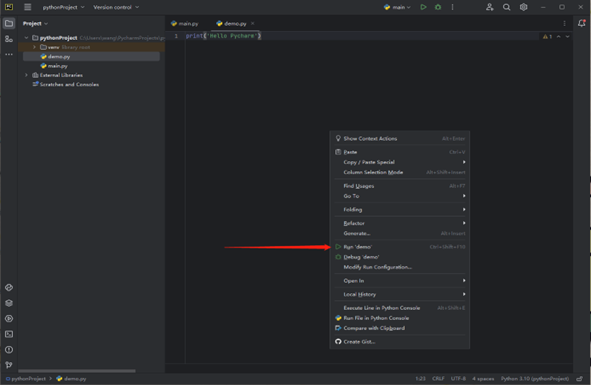
Task: Open the Code With Me user icon
Action: [489, 7]
